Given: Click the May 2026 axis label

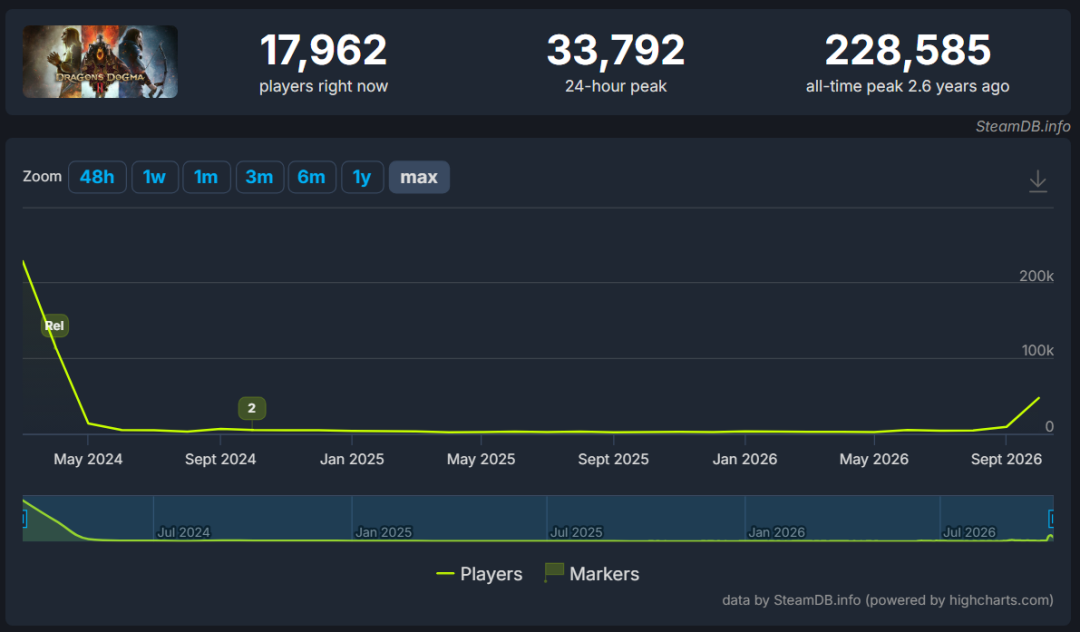Looking at the screenshot, I should [x=874, y=459].
